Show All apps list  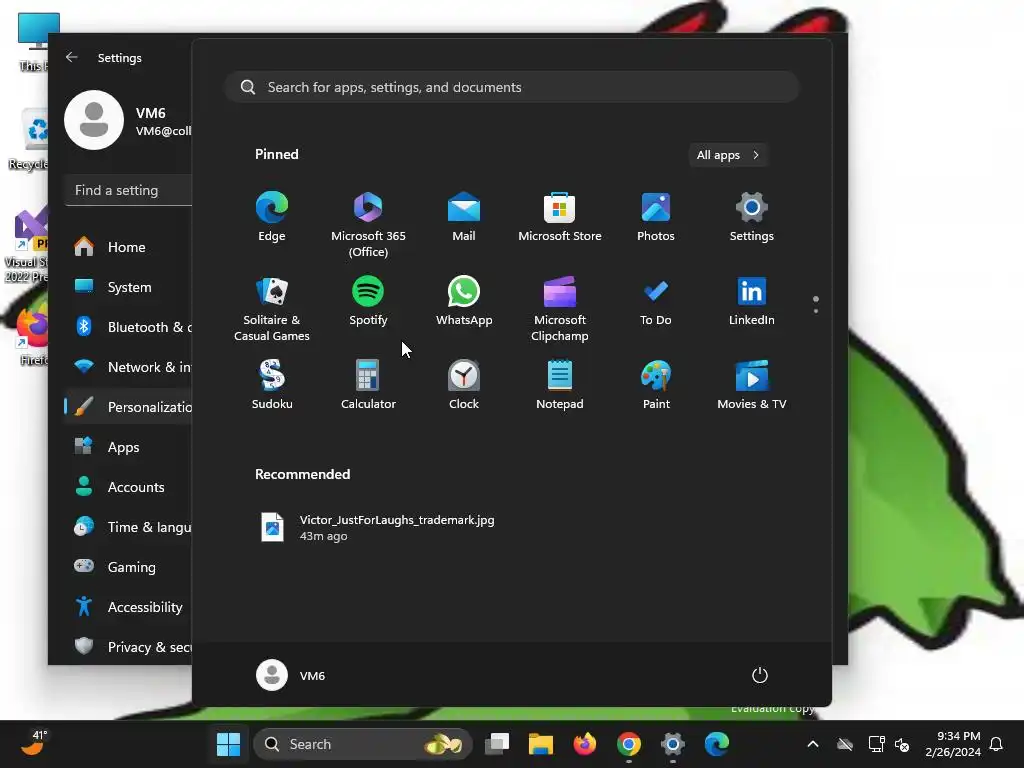728,155
